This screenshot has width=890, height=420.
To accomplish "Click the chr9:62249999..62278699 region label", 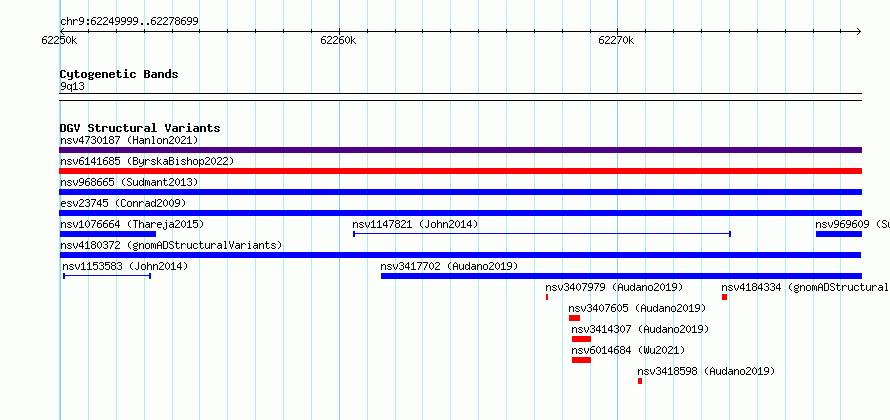I will pyautogui.click(x=129, y=22).
